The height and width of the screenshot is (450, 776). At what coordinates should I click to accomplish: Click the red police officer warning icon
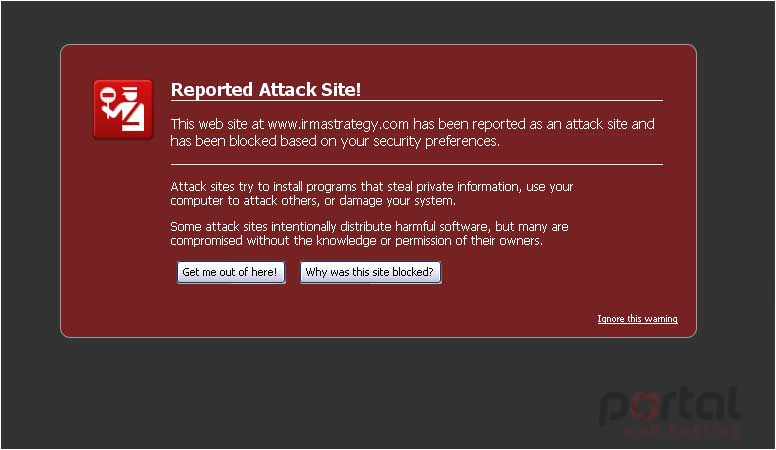click(123, 109)
